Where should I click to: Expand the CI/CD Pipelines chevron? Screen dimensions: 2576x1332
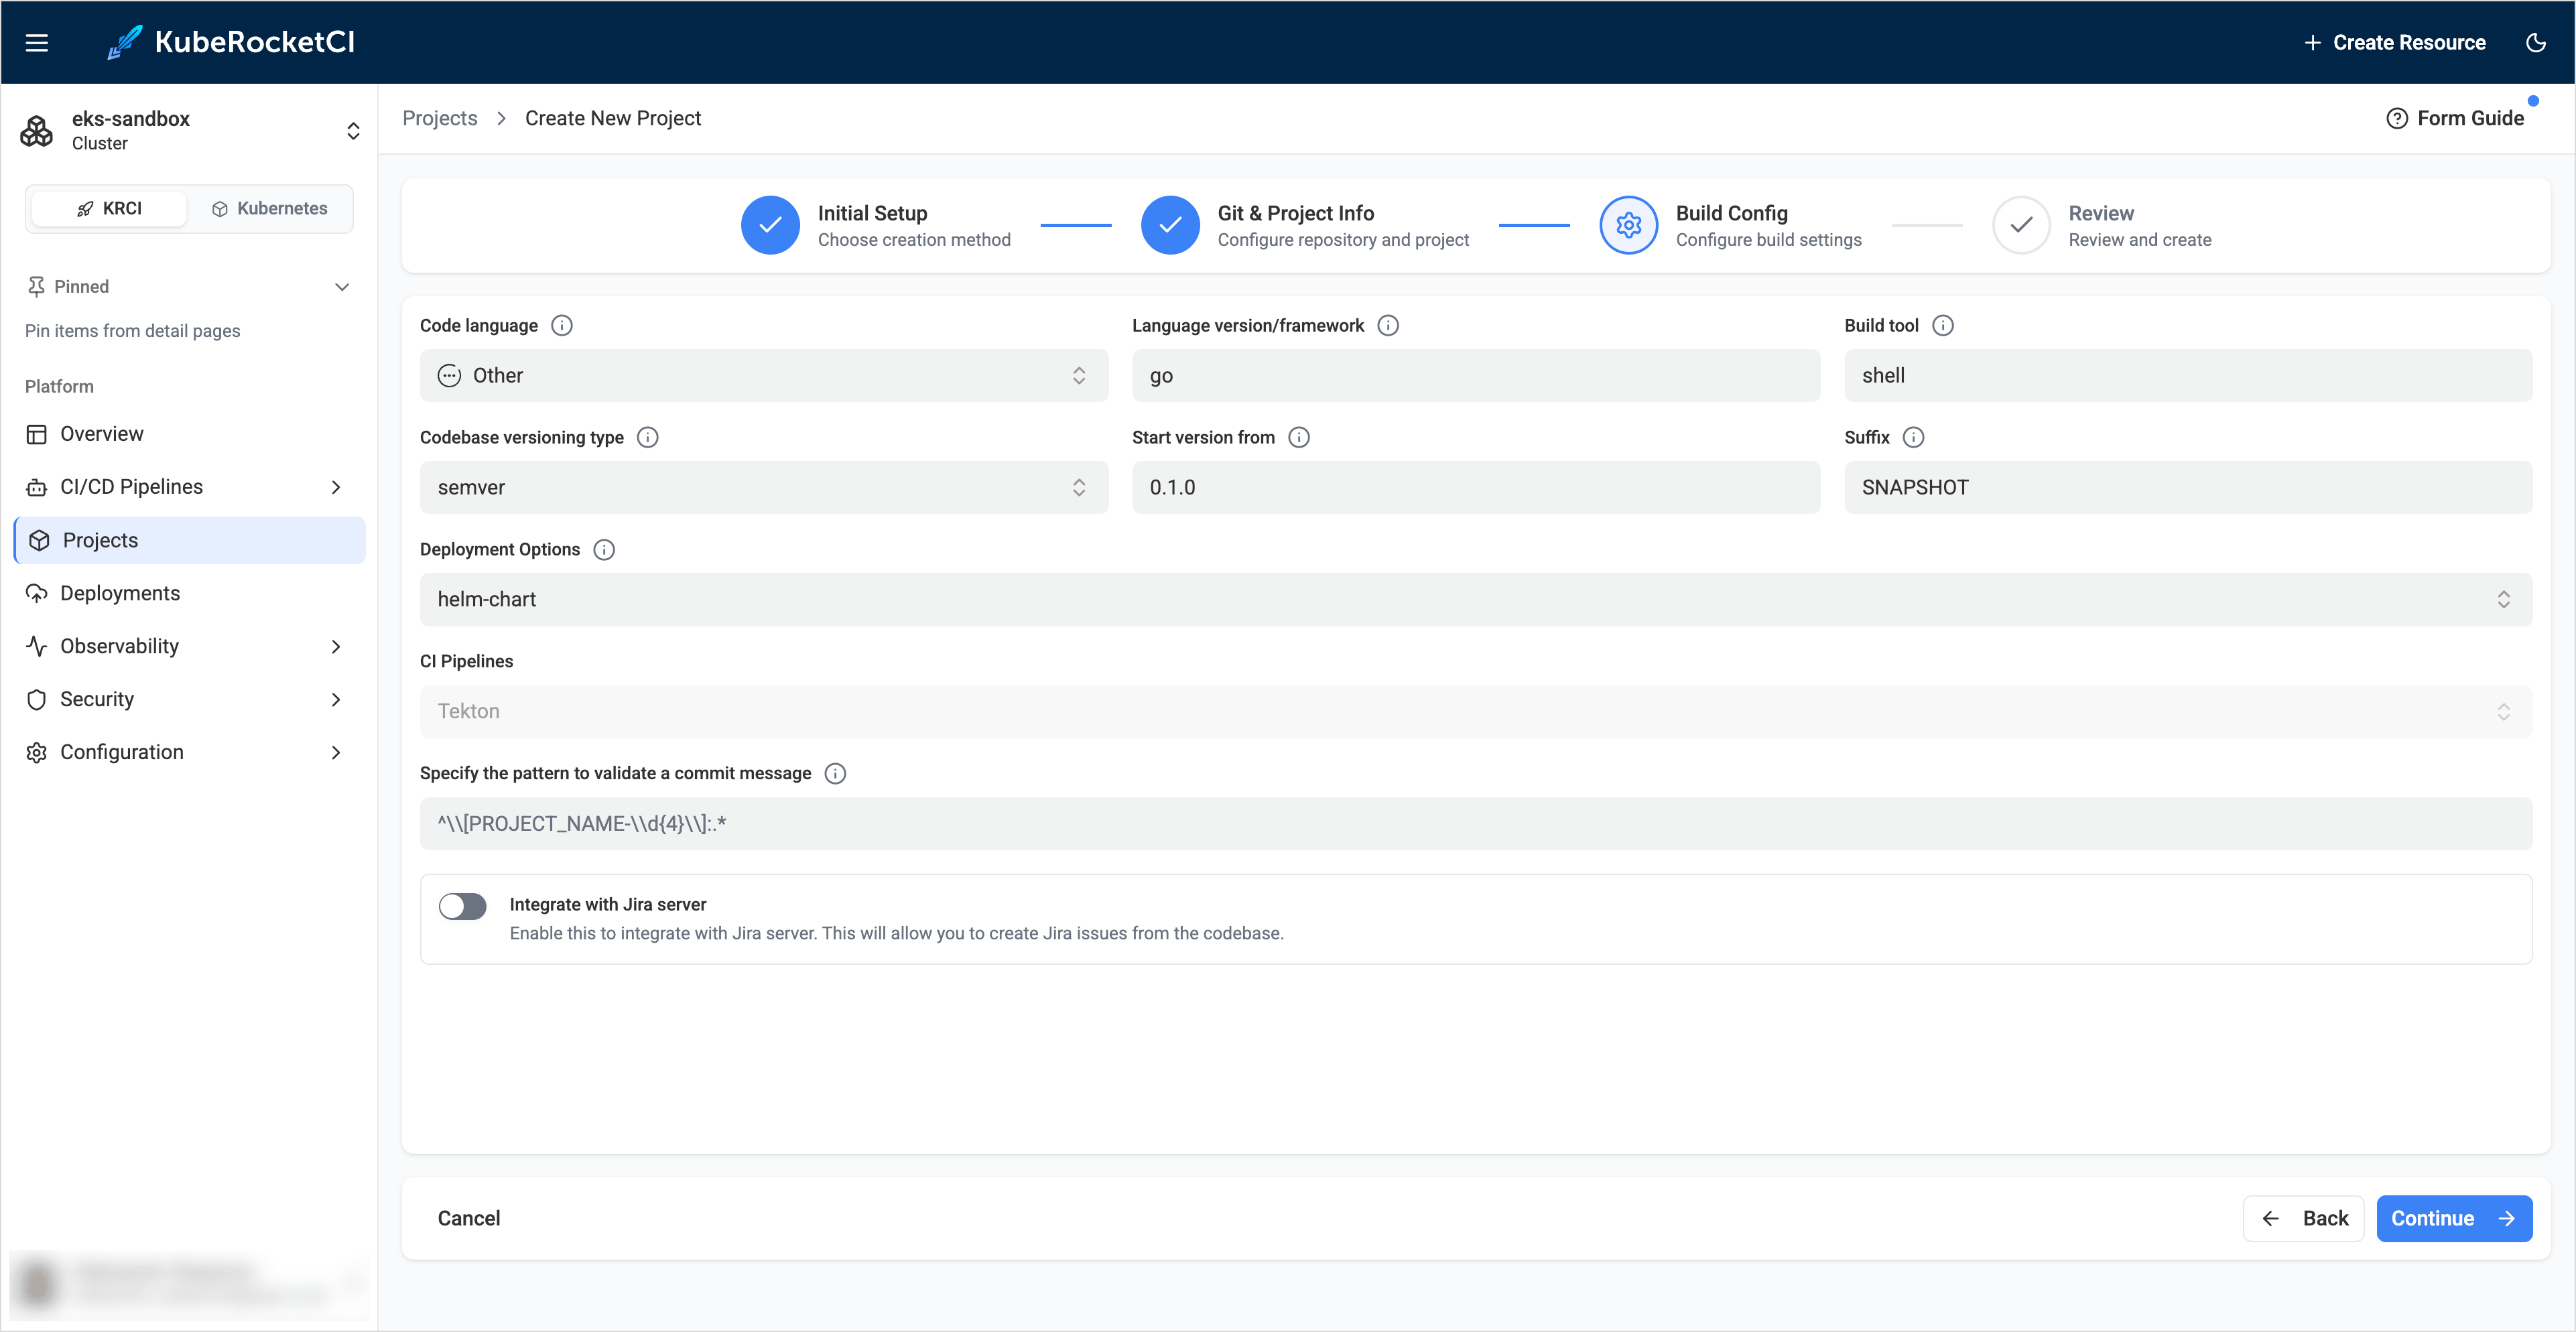(x=336, y=487)
